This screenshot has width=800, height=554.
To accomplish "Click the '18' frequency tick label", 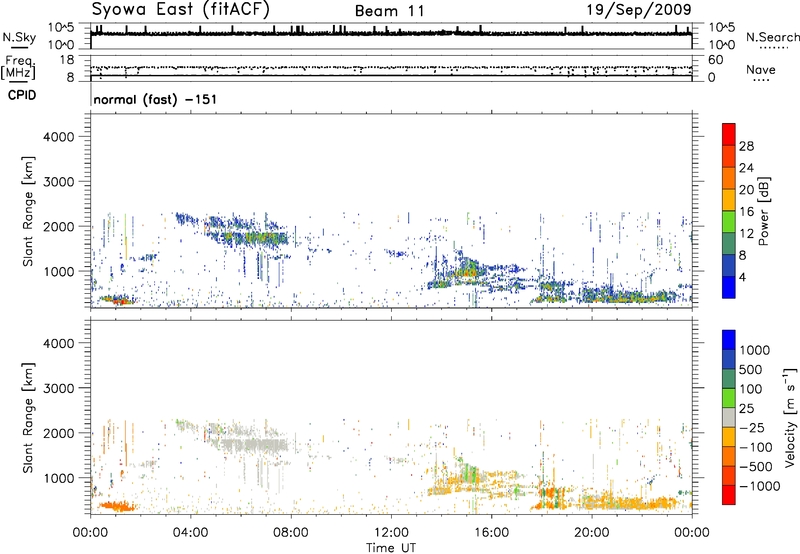I will click(67, 60).
